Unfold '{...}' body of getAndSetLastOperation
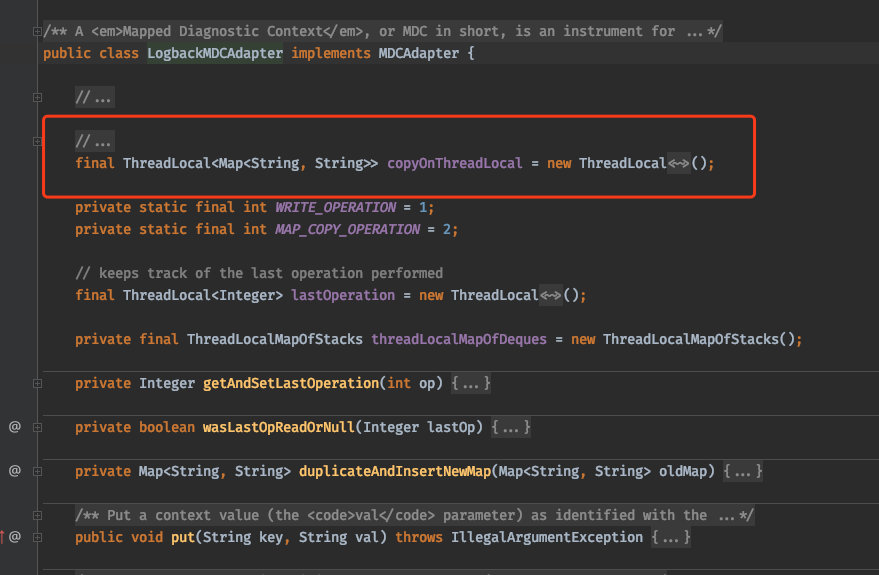 click(471, 383)
